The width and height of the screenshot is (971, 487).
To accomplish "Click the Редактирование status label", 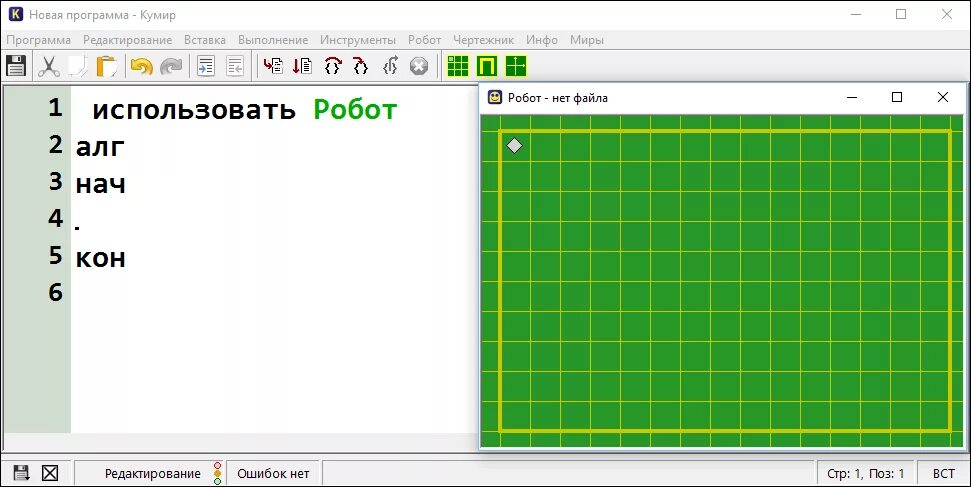I will [152, 473].
